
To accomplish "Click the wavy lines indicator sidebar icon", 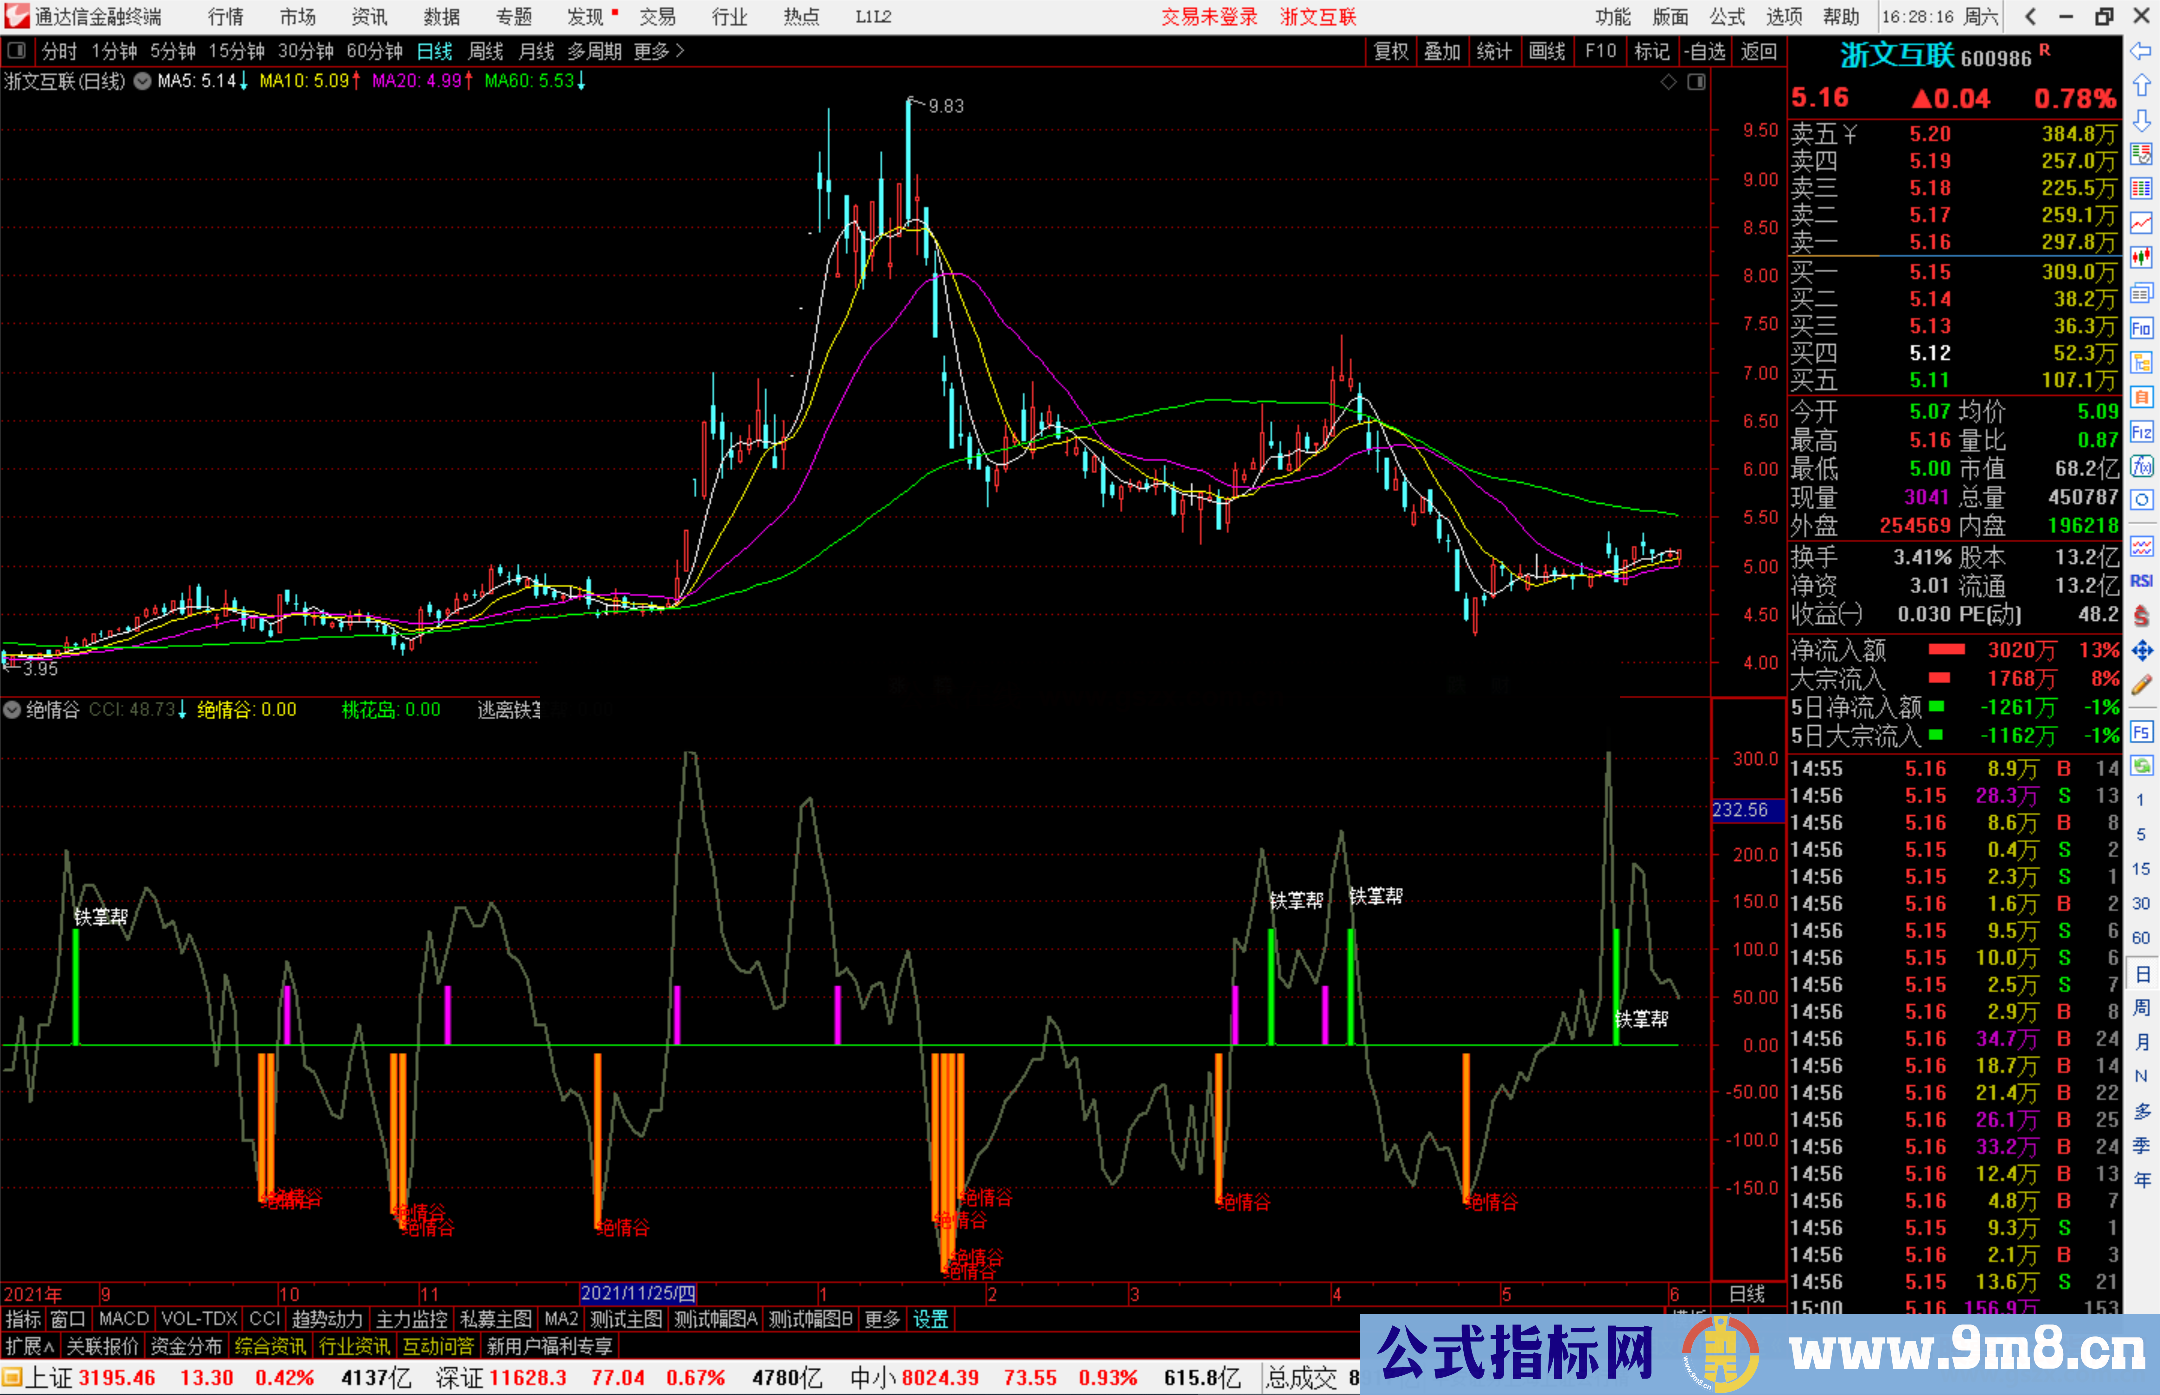I will (x=2141, y=546).
